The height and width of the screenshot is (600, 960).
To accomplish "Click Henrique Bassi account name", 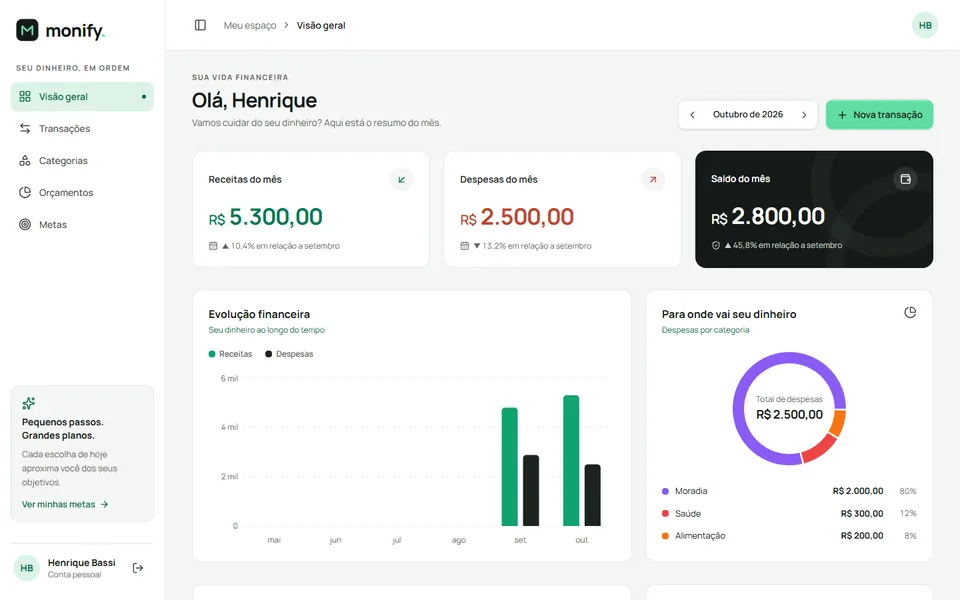I will pyautogui.click(x=81, y=563).
